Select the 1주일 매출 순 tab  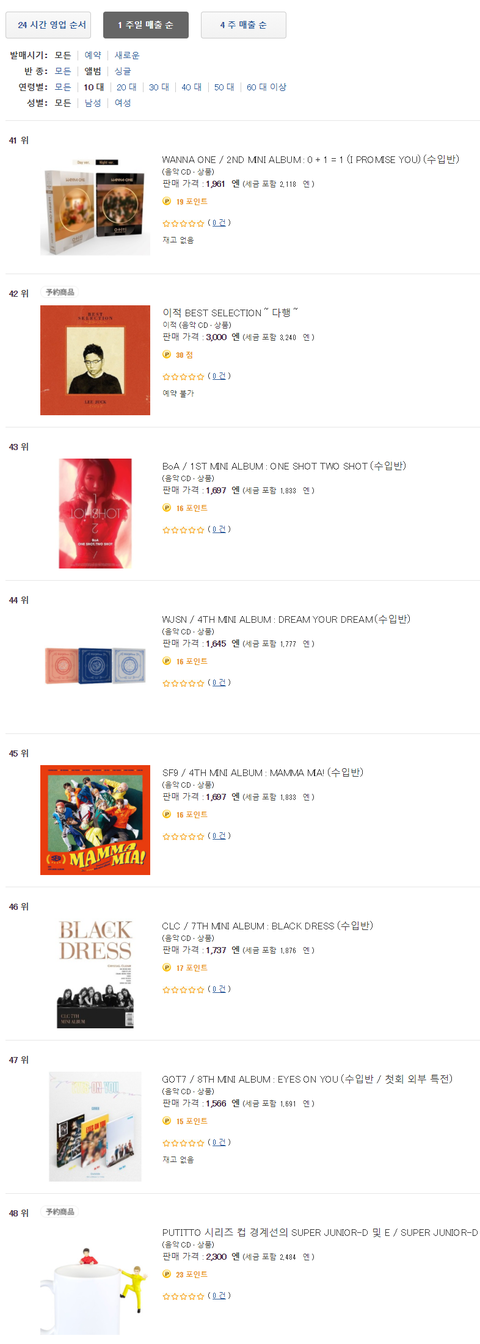pos(146,24)
